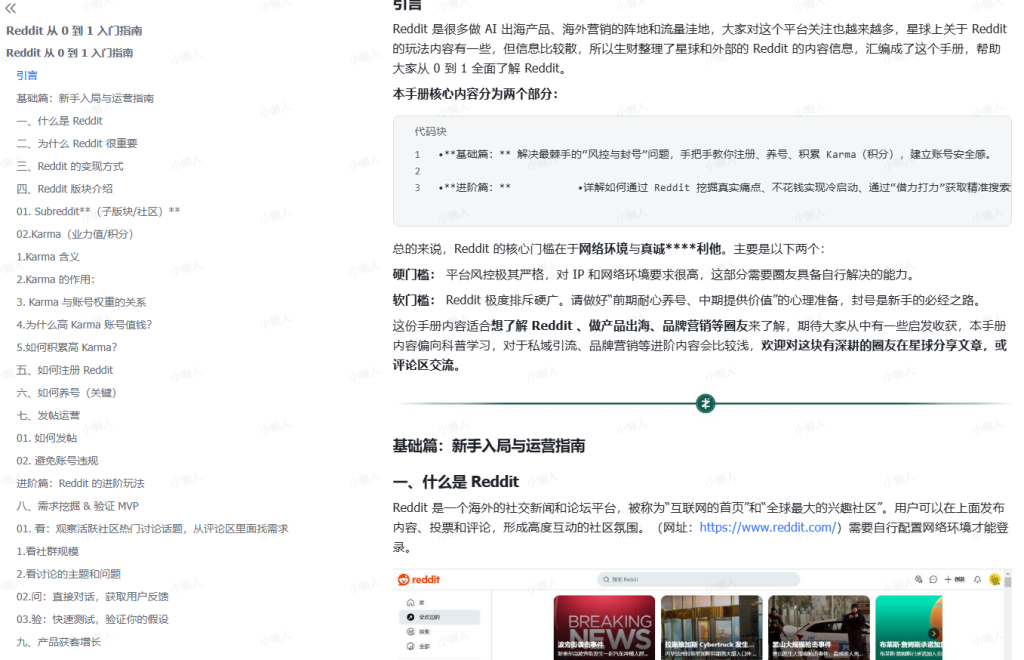Open the BREAKING NEWS card thumbnail
The height and width of the screenshot is (660, 1024).
(604, 627)
